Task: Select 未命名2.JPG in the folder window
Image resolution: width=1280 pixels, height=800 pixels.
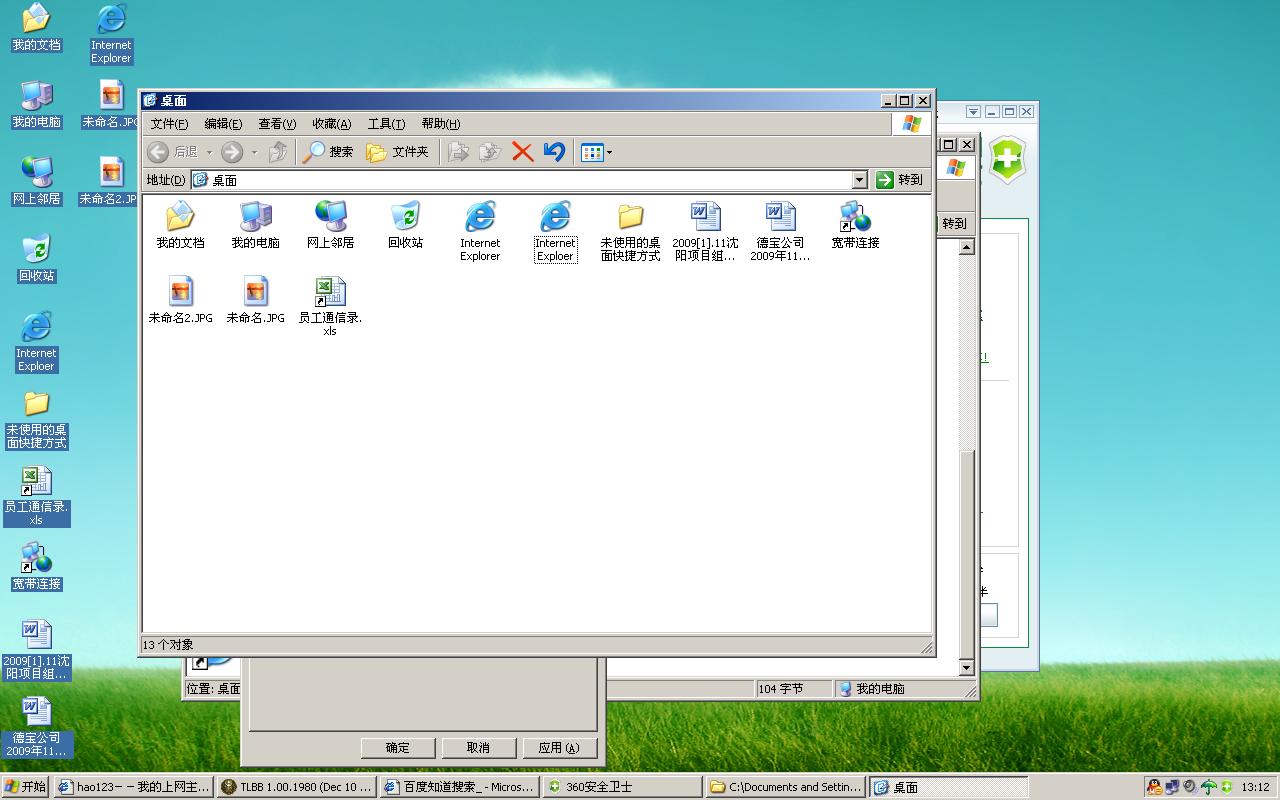Action: point(181,300)
